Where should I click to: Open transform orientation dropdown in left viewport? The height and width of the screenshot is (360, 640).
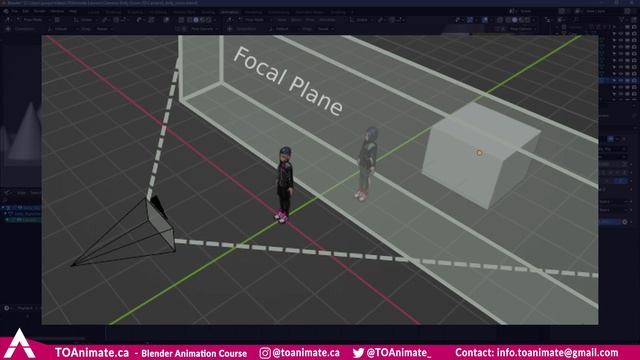pos(86,20)
